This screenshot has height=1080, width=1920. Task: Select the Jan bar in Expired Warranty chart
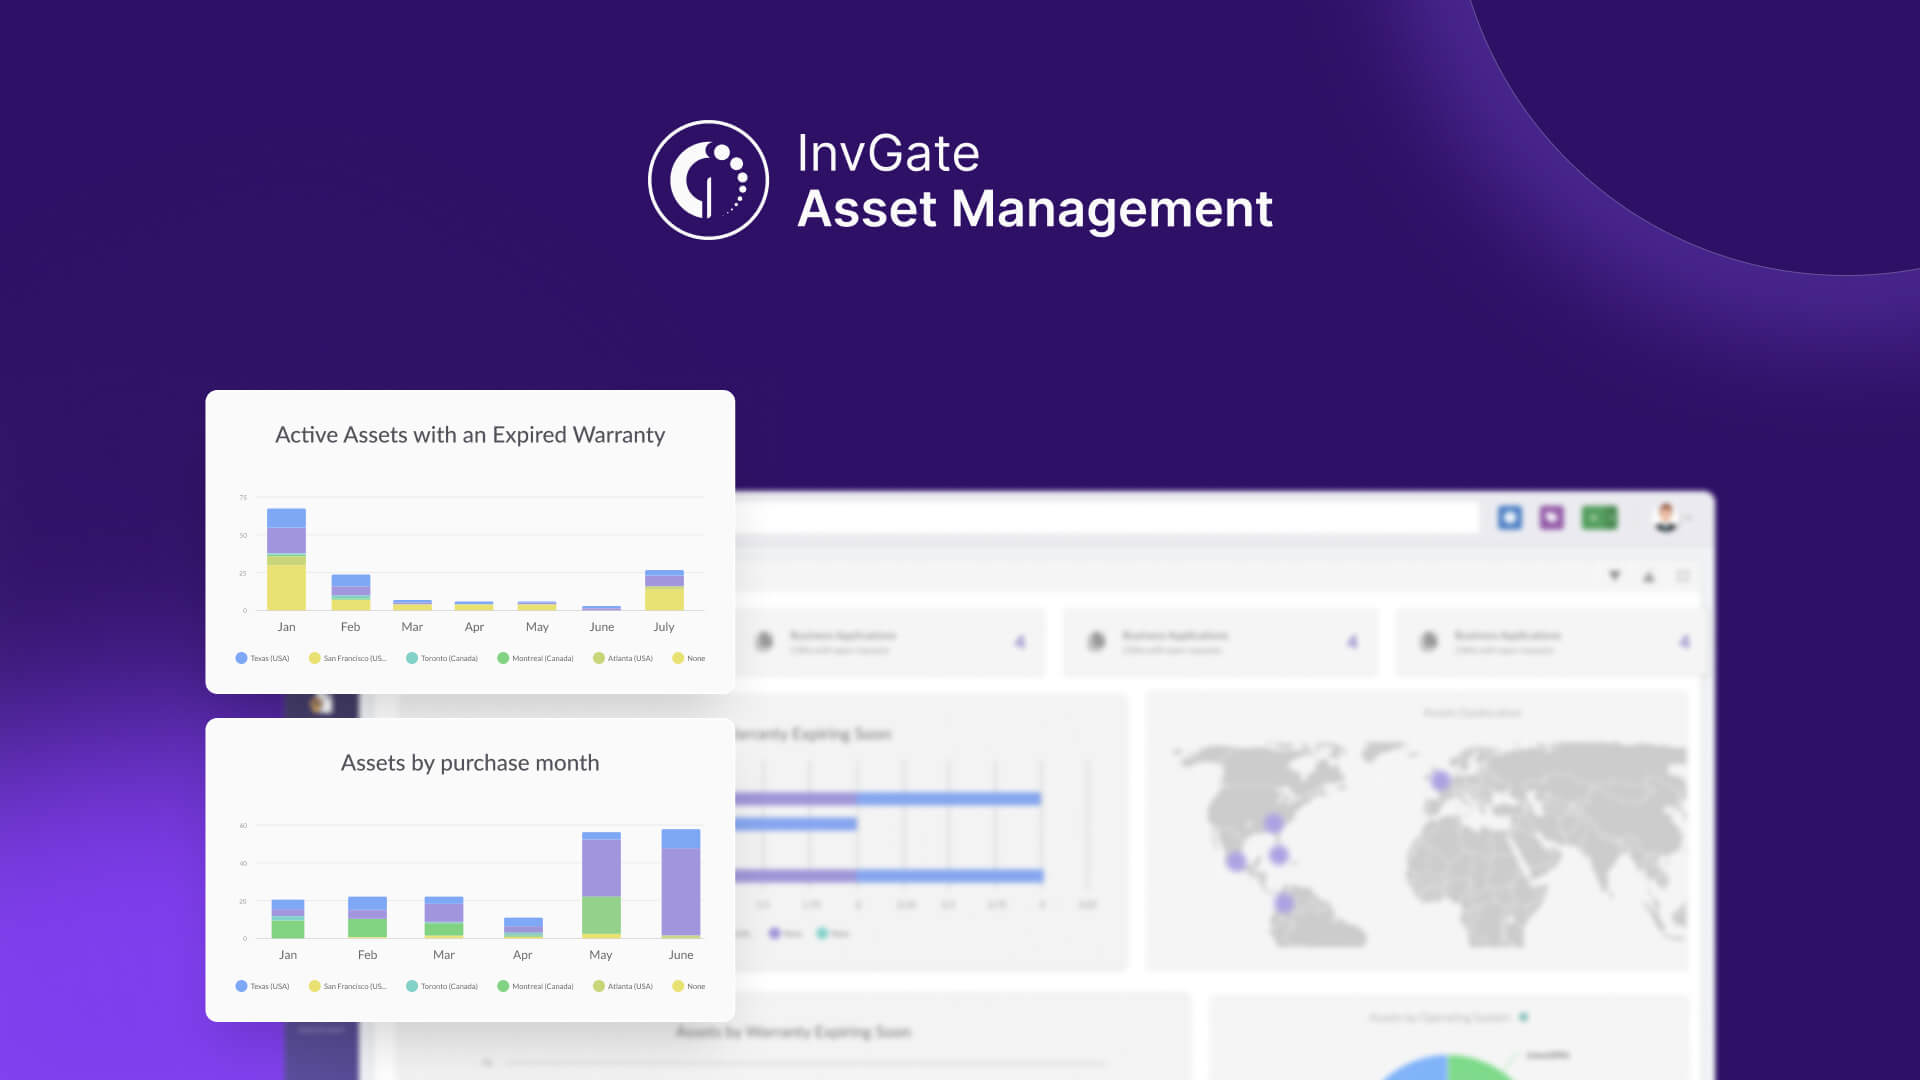pyautogui.click(x=286, y=559)
